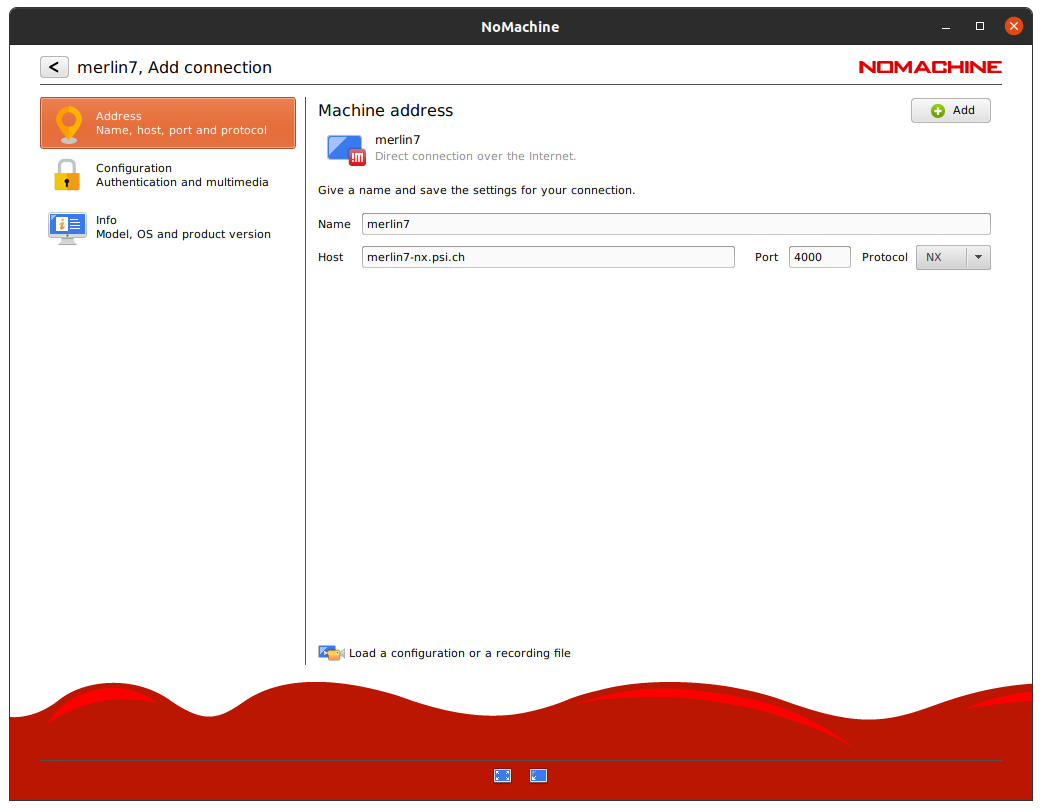Switch to the Configuration section
The image size is (1042, 810).
coord(167,176)
